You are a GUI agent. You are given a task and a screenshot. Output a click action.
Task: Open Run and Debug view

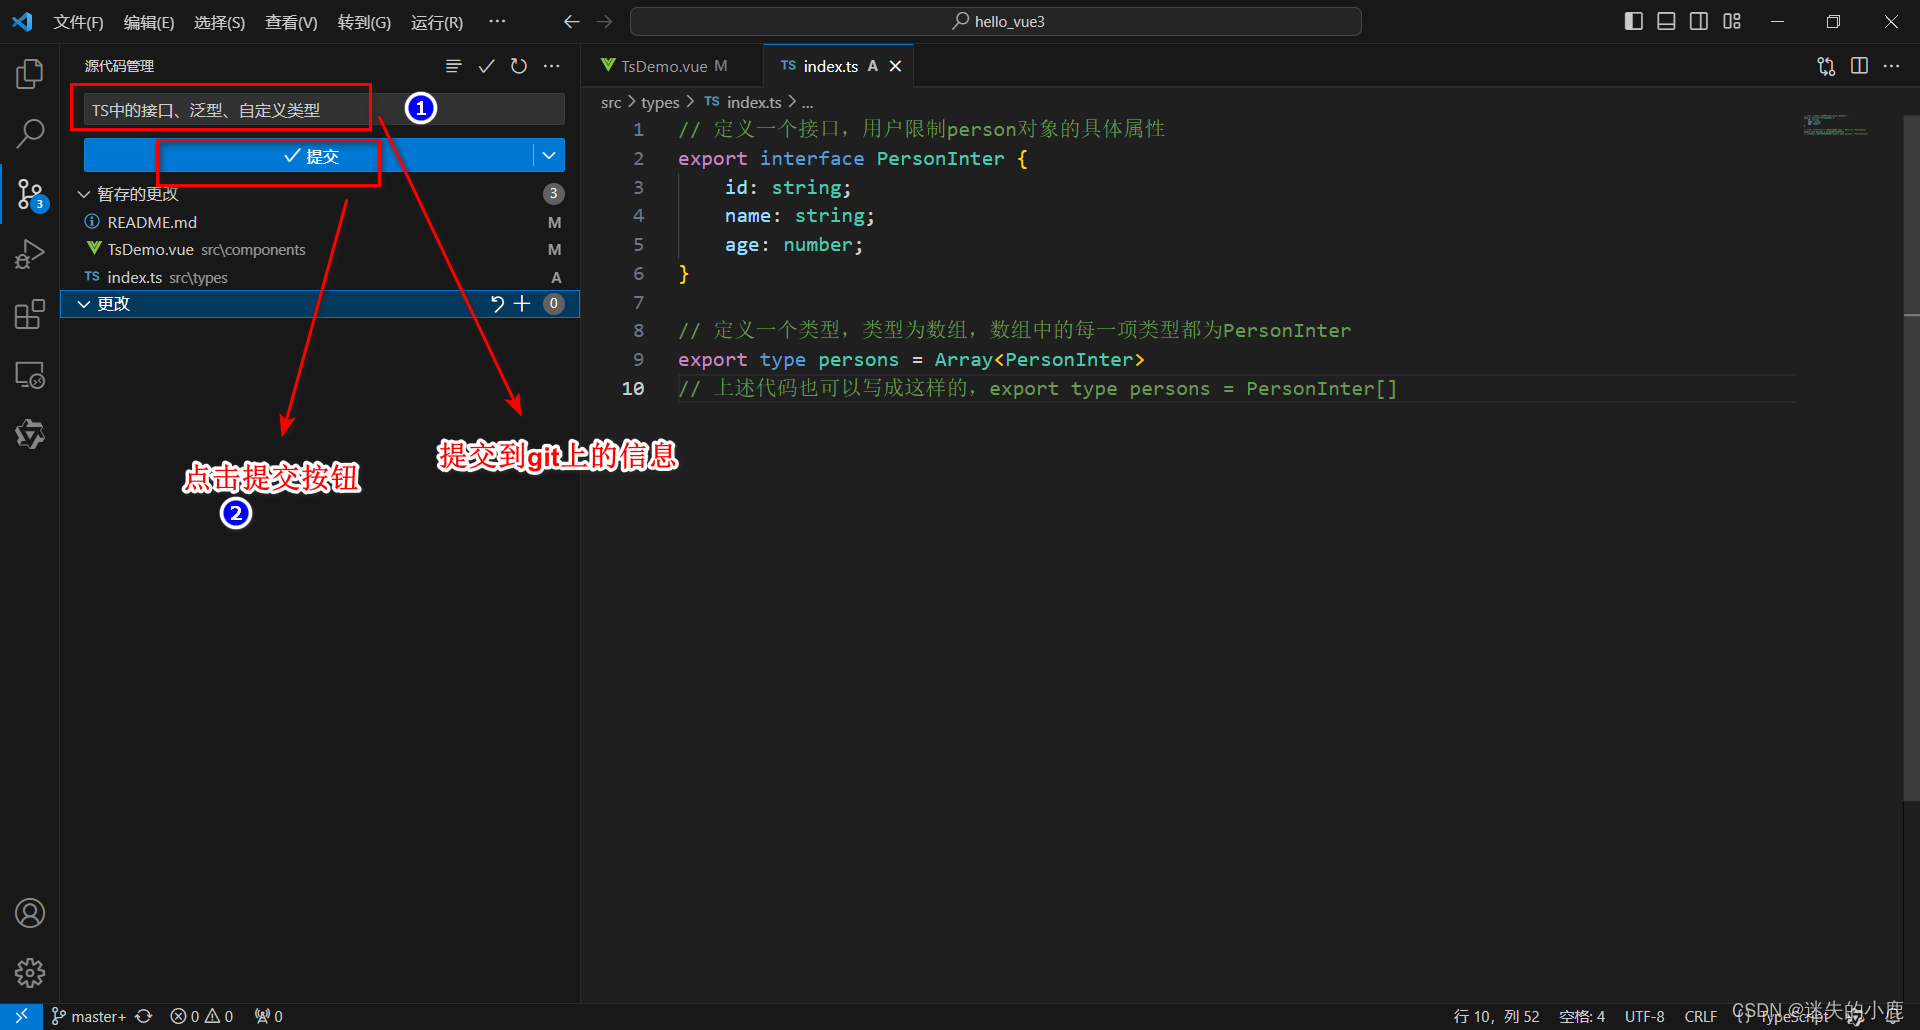tap(30, 254)
